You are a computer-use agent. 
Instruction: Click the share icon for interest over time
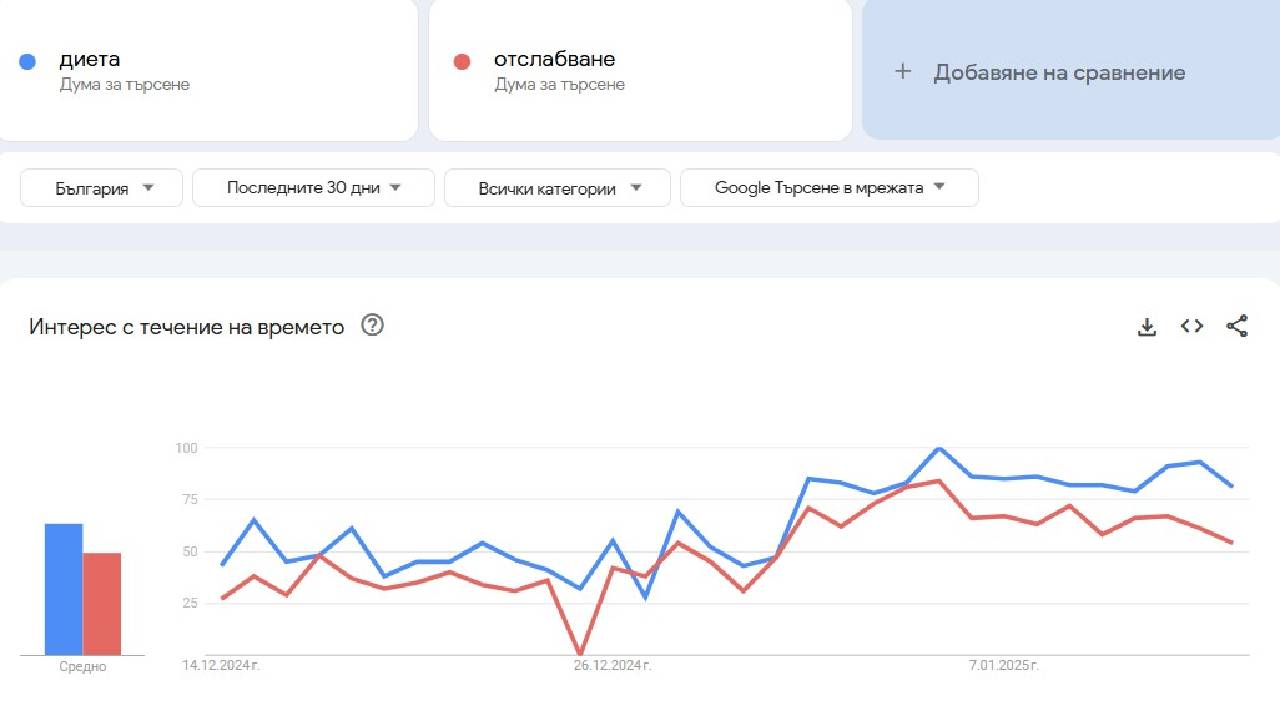(1237, 325)
